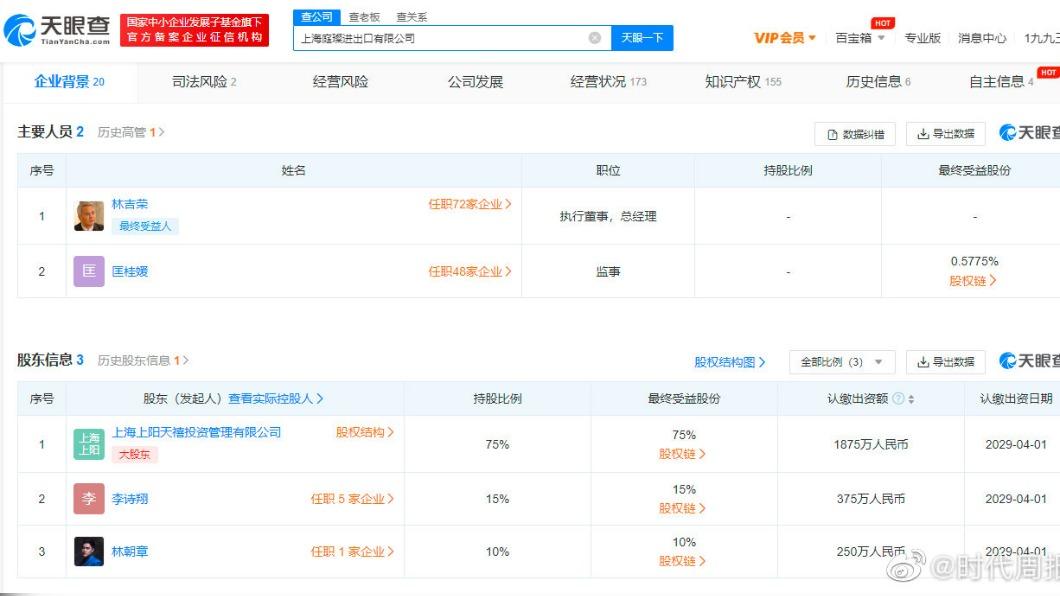This screenshot has height=596, width=1060.
Task: Open the VIP会员 dropdown
Action: [x=785, y=38]
